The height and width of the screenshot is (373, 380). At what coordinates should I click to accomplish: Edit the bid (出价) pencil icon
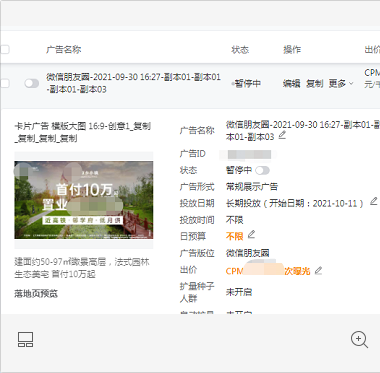tap(319, 270)
